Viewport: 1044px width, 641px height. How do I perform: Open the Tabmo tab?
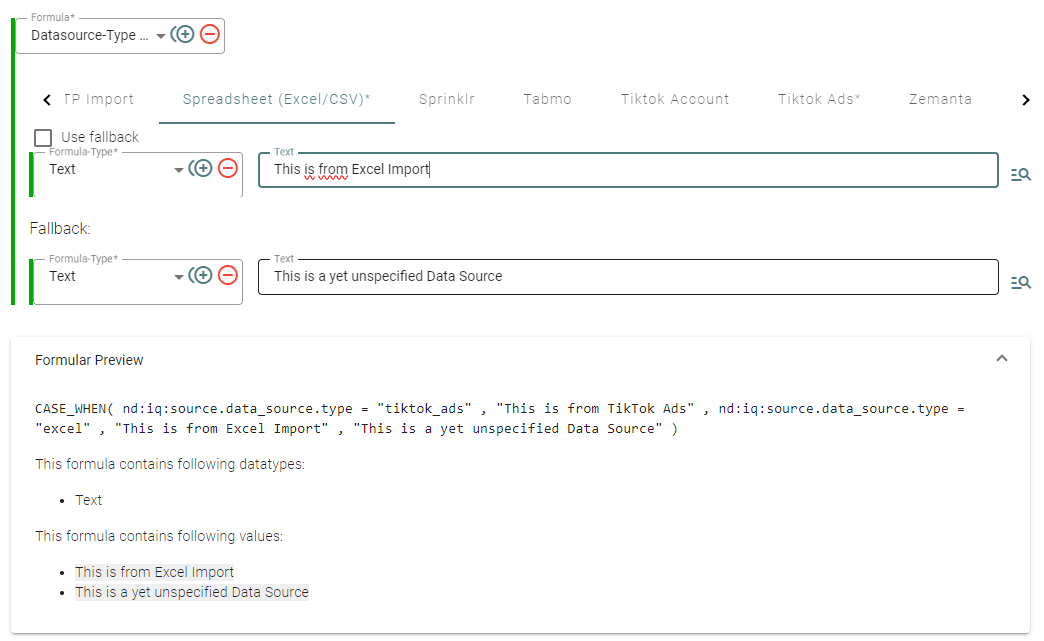(x=547, y=99)
